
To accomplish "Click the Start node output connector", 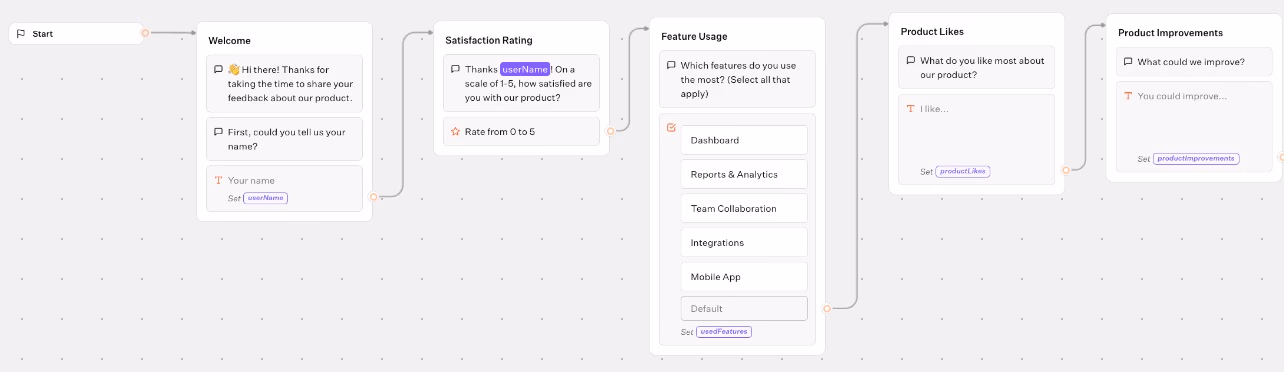I will coord(145,33).
